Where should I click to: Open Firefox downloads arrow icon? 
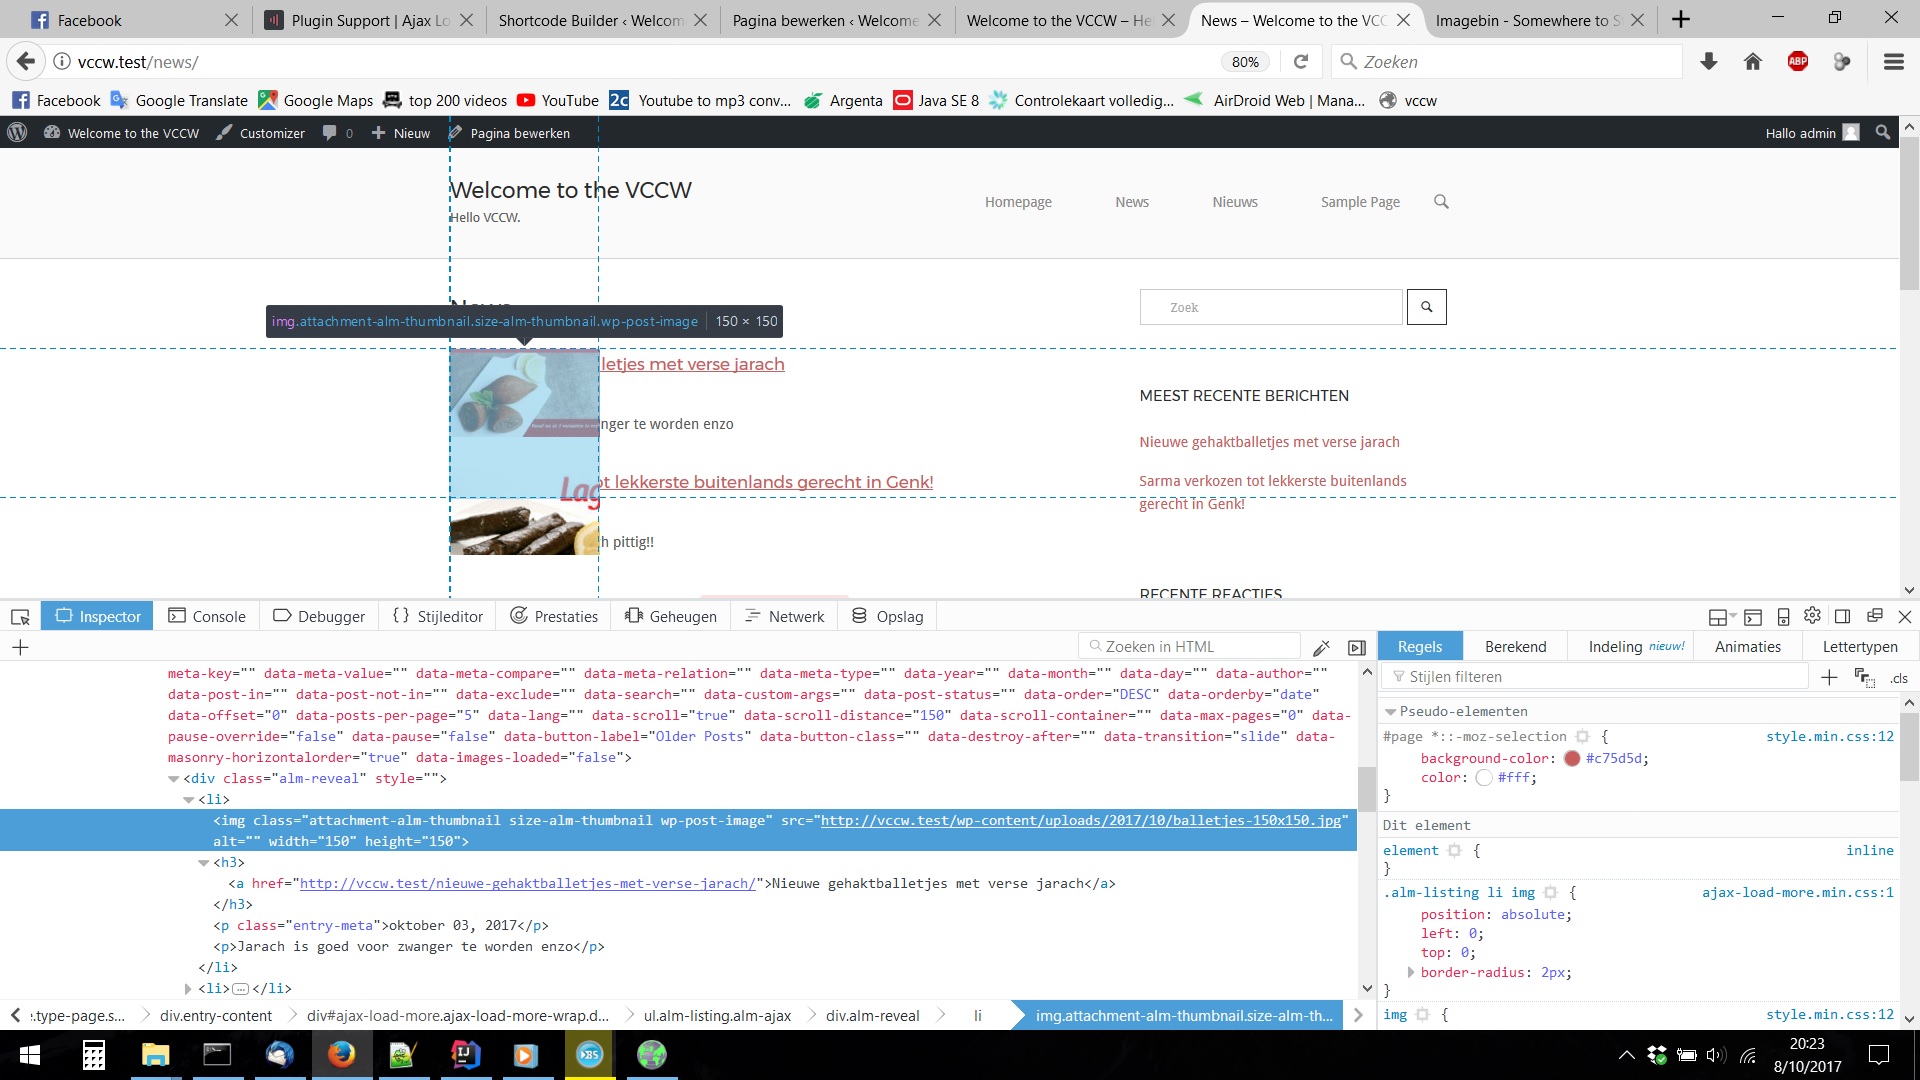click(1709, 62)
